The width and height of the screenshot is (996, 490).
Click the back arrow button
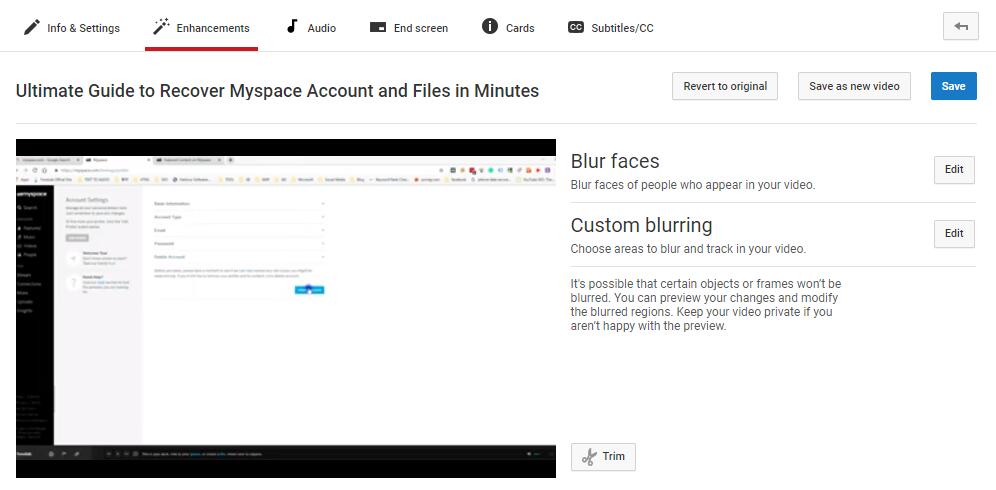[x=960, y=27]
